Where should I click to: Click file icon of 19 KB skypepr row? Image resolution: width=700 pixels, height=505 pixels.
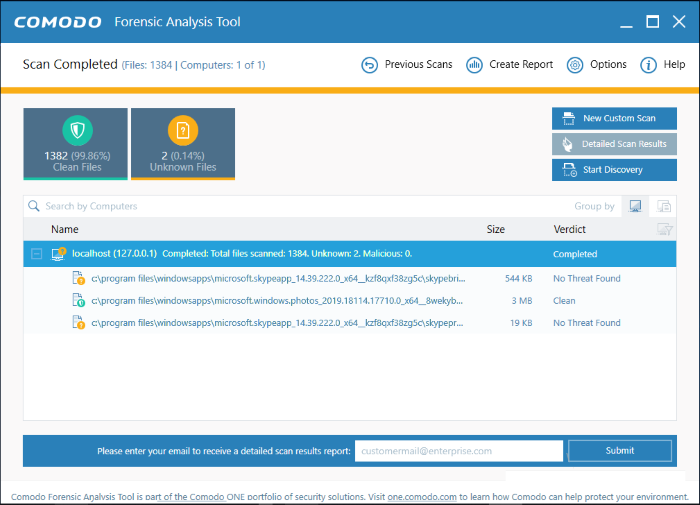tap(79, 322)
